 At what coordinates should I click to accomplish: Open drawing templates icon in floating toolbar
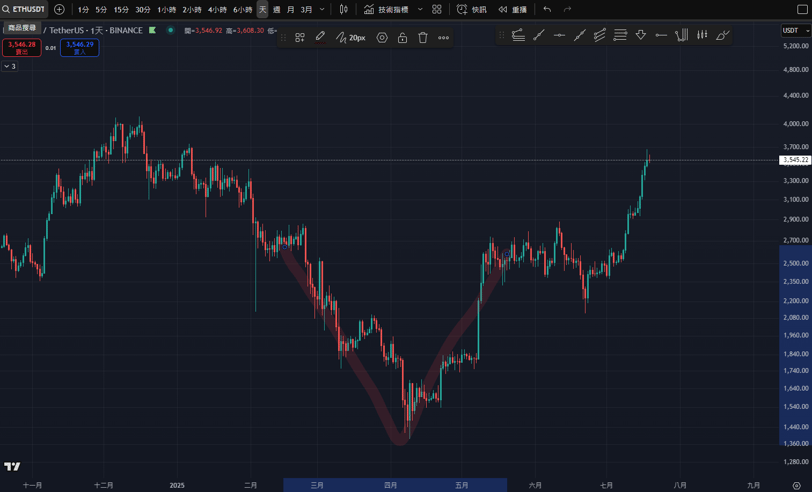[300, 37]
